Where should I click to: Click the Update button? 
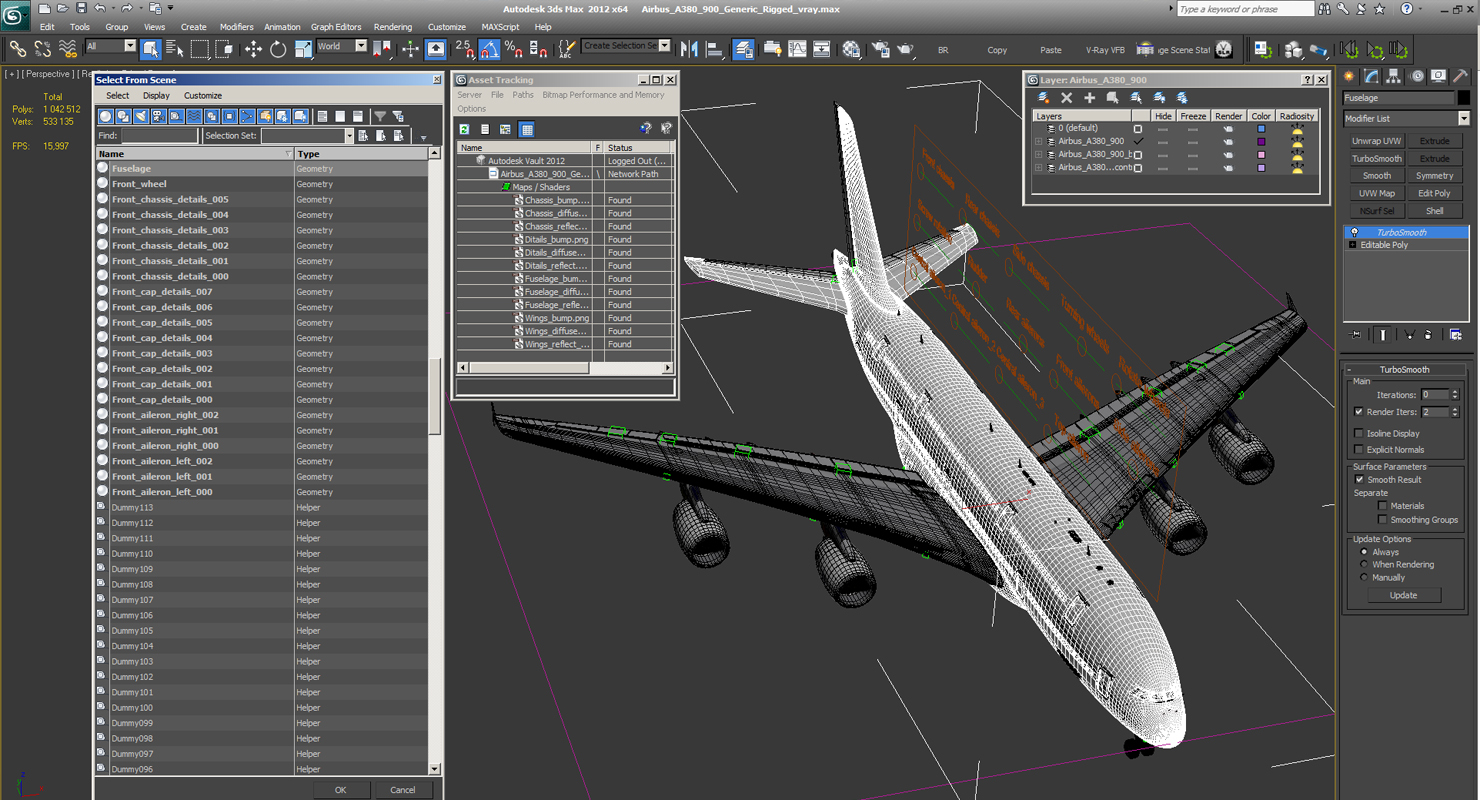click(1403, 595)
